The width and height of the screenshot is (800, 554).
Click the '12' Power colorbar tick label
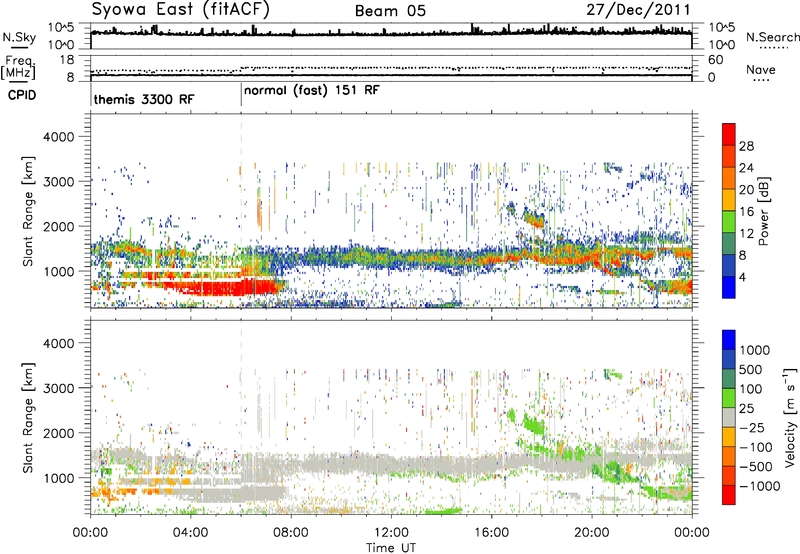coord(746,234)
